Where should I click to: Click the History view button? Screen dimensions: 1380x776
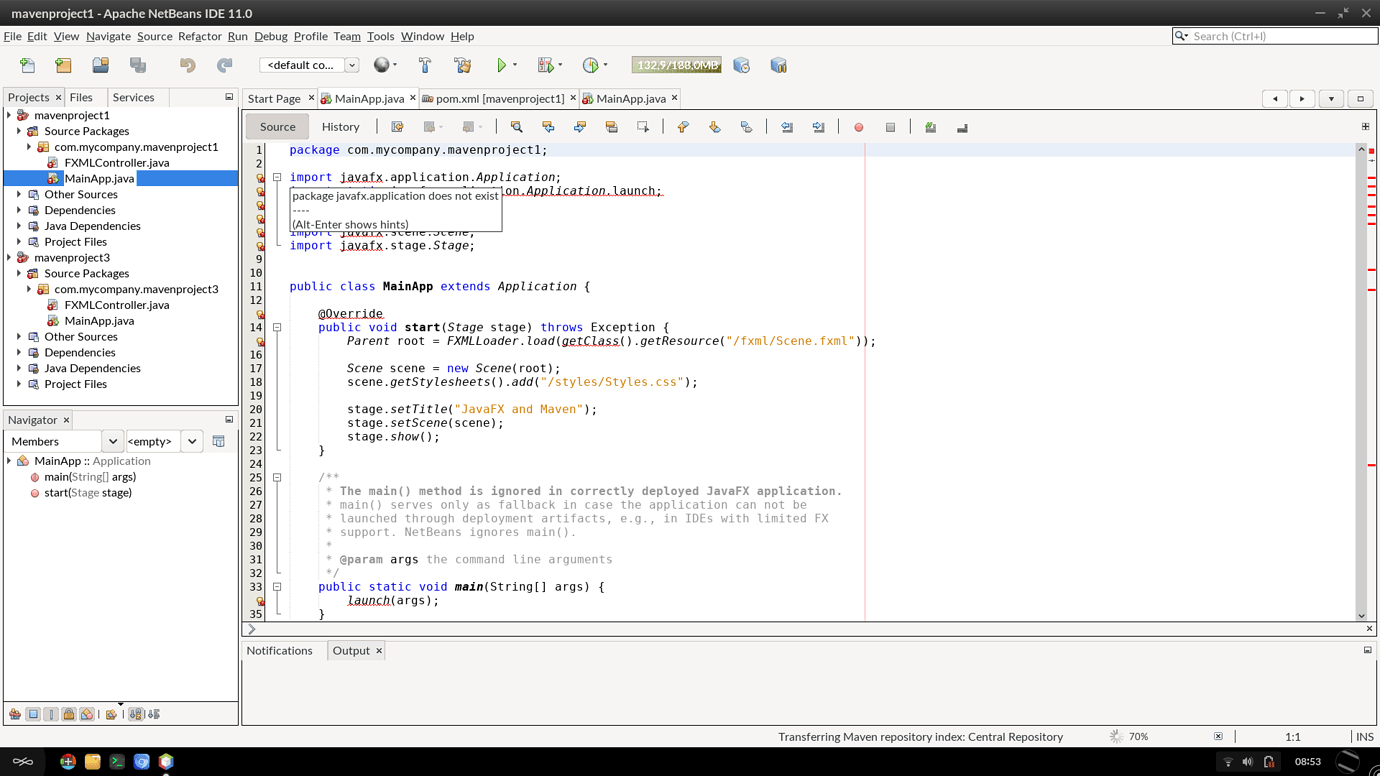[340, 127]
